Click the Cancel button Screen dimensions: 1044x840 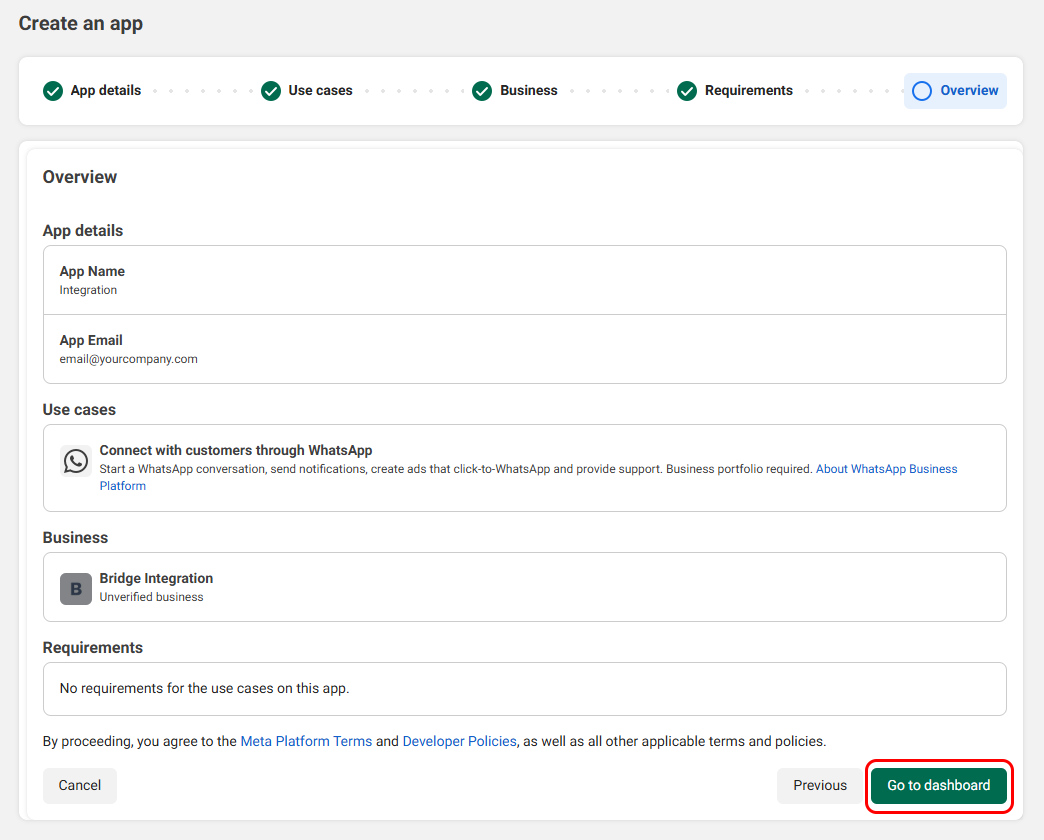(x=80, y=785)
